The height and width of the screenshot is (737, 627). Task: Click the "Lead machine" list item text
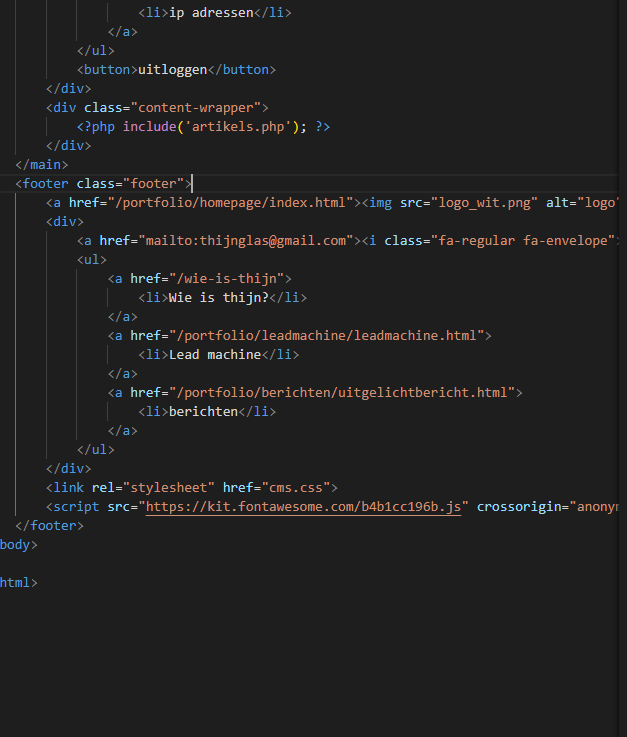[214, 354]
